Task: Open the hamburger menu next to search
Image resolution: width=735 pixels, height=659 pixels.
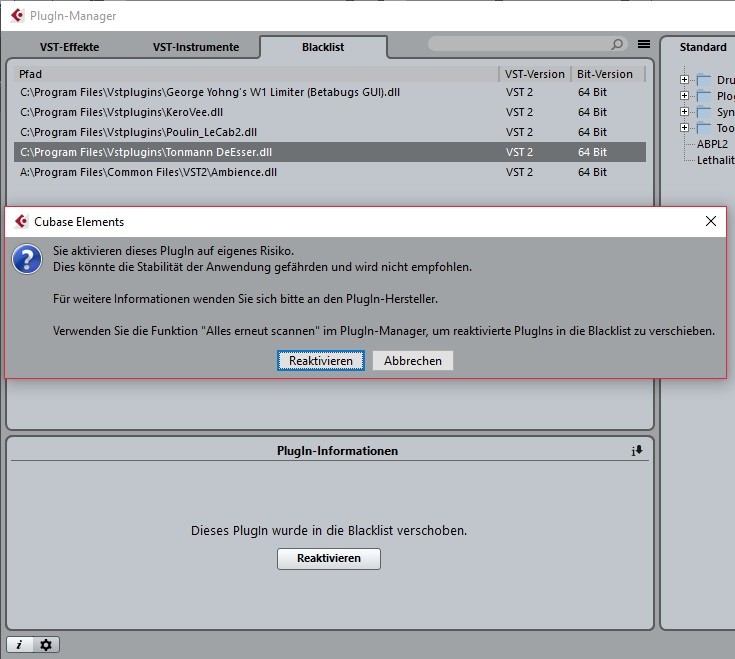Action: 644,44
